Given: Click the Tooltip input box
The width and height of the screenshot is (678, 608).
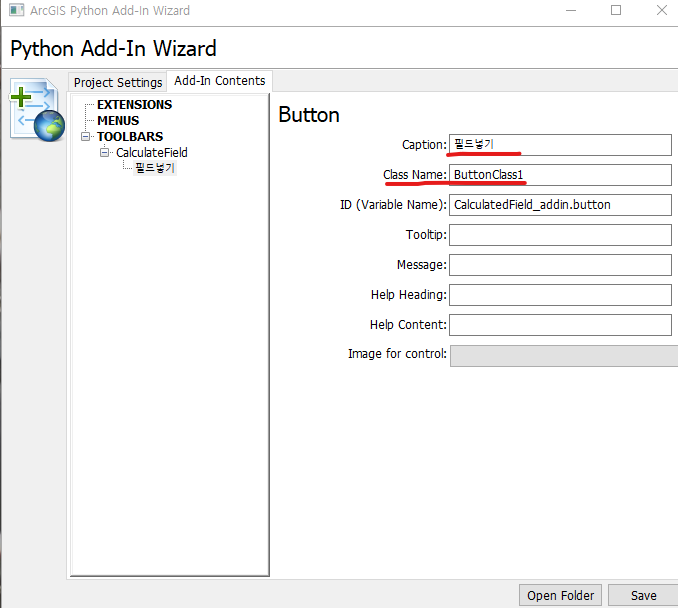Looking at the screenshot, I should [x=560, y=235].
